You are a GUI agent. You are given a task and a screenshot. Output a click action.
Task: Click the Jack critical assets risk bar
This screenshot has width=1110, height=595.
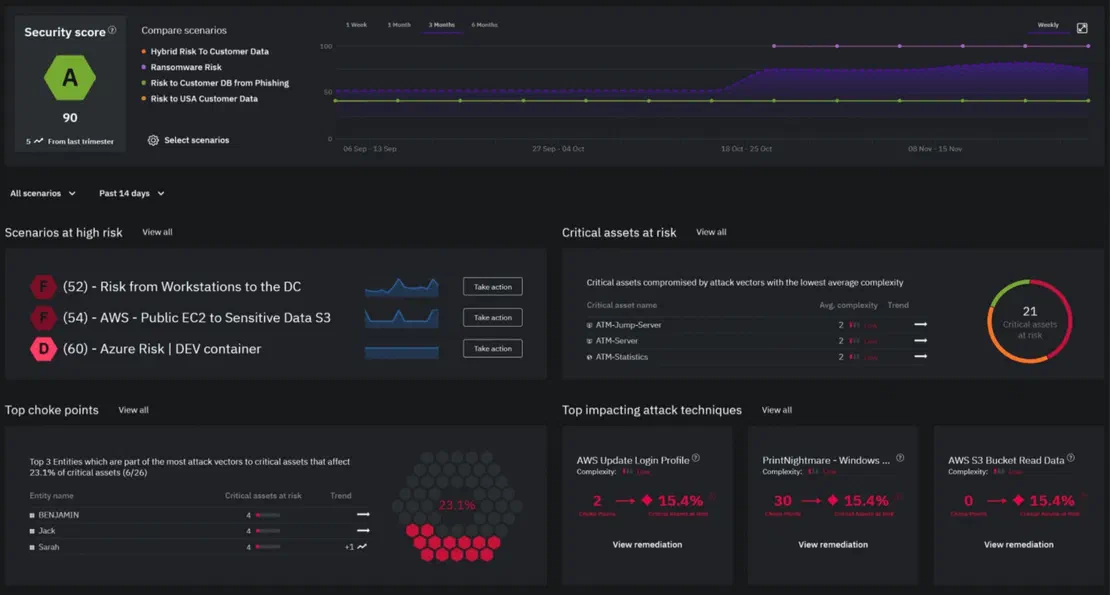pyautogui.click(x=268, y=531)
